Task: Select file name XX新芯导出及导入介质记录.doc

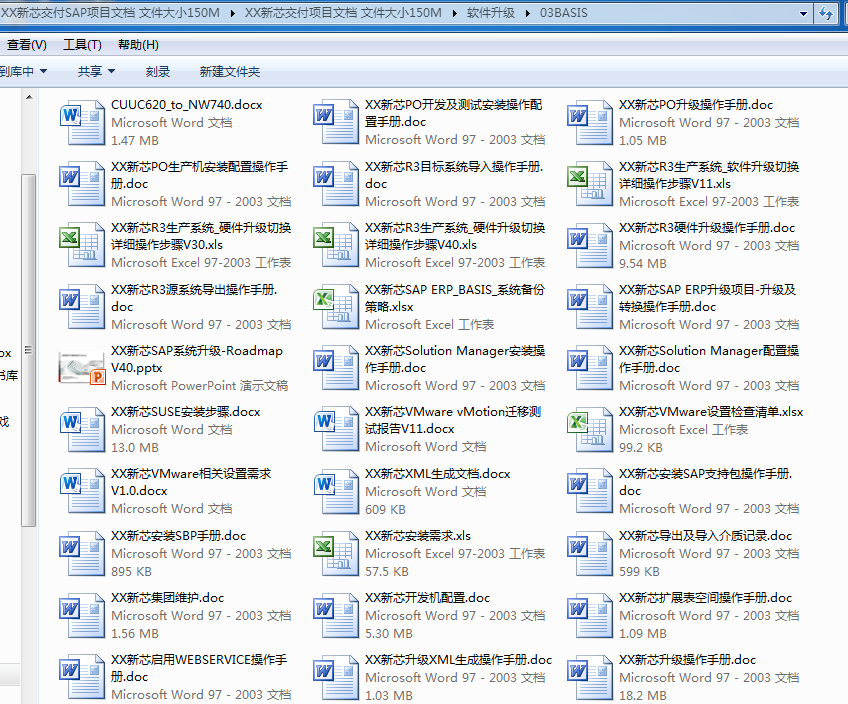Action: [x=705, y=536]
